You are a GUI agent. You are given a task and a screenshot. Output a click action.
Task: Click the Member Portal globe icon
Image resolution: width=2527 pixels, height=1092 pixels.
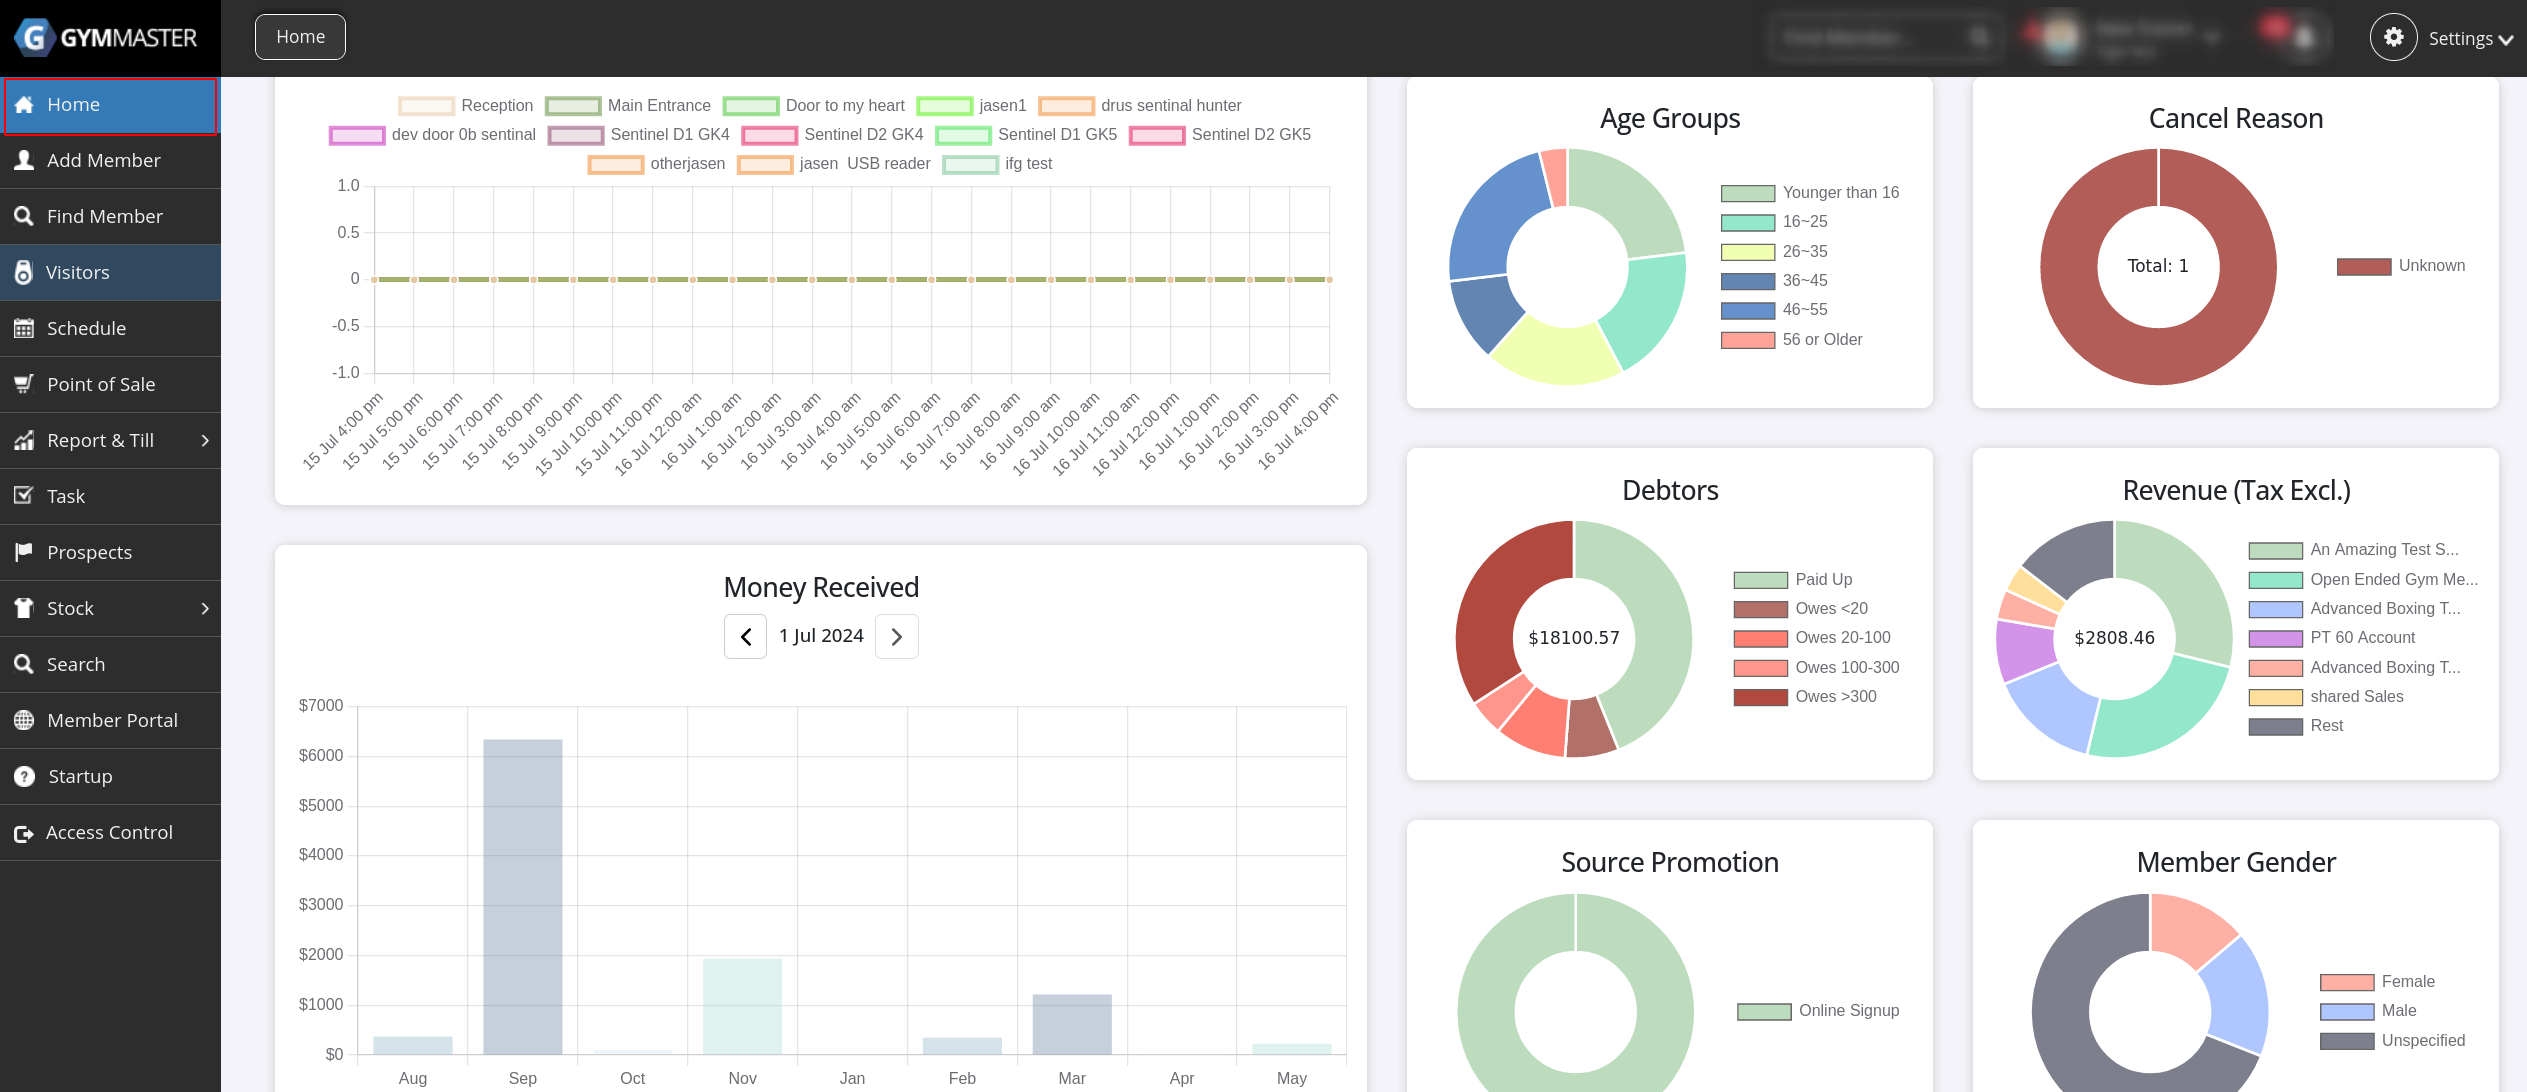(24, 720)
